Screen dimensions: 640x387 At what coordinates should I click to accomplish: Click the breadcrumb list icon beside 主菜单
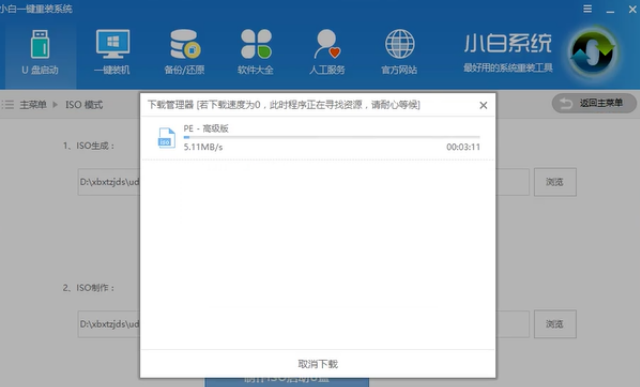coord(8,105)
